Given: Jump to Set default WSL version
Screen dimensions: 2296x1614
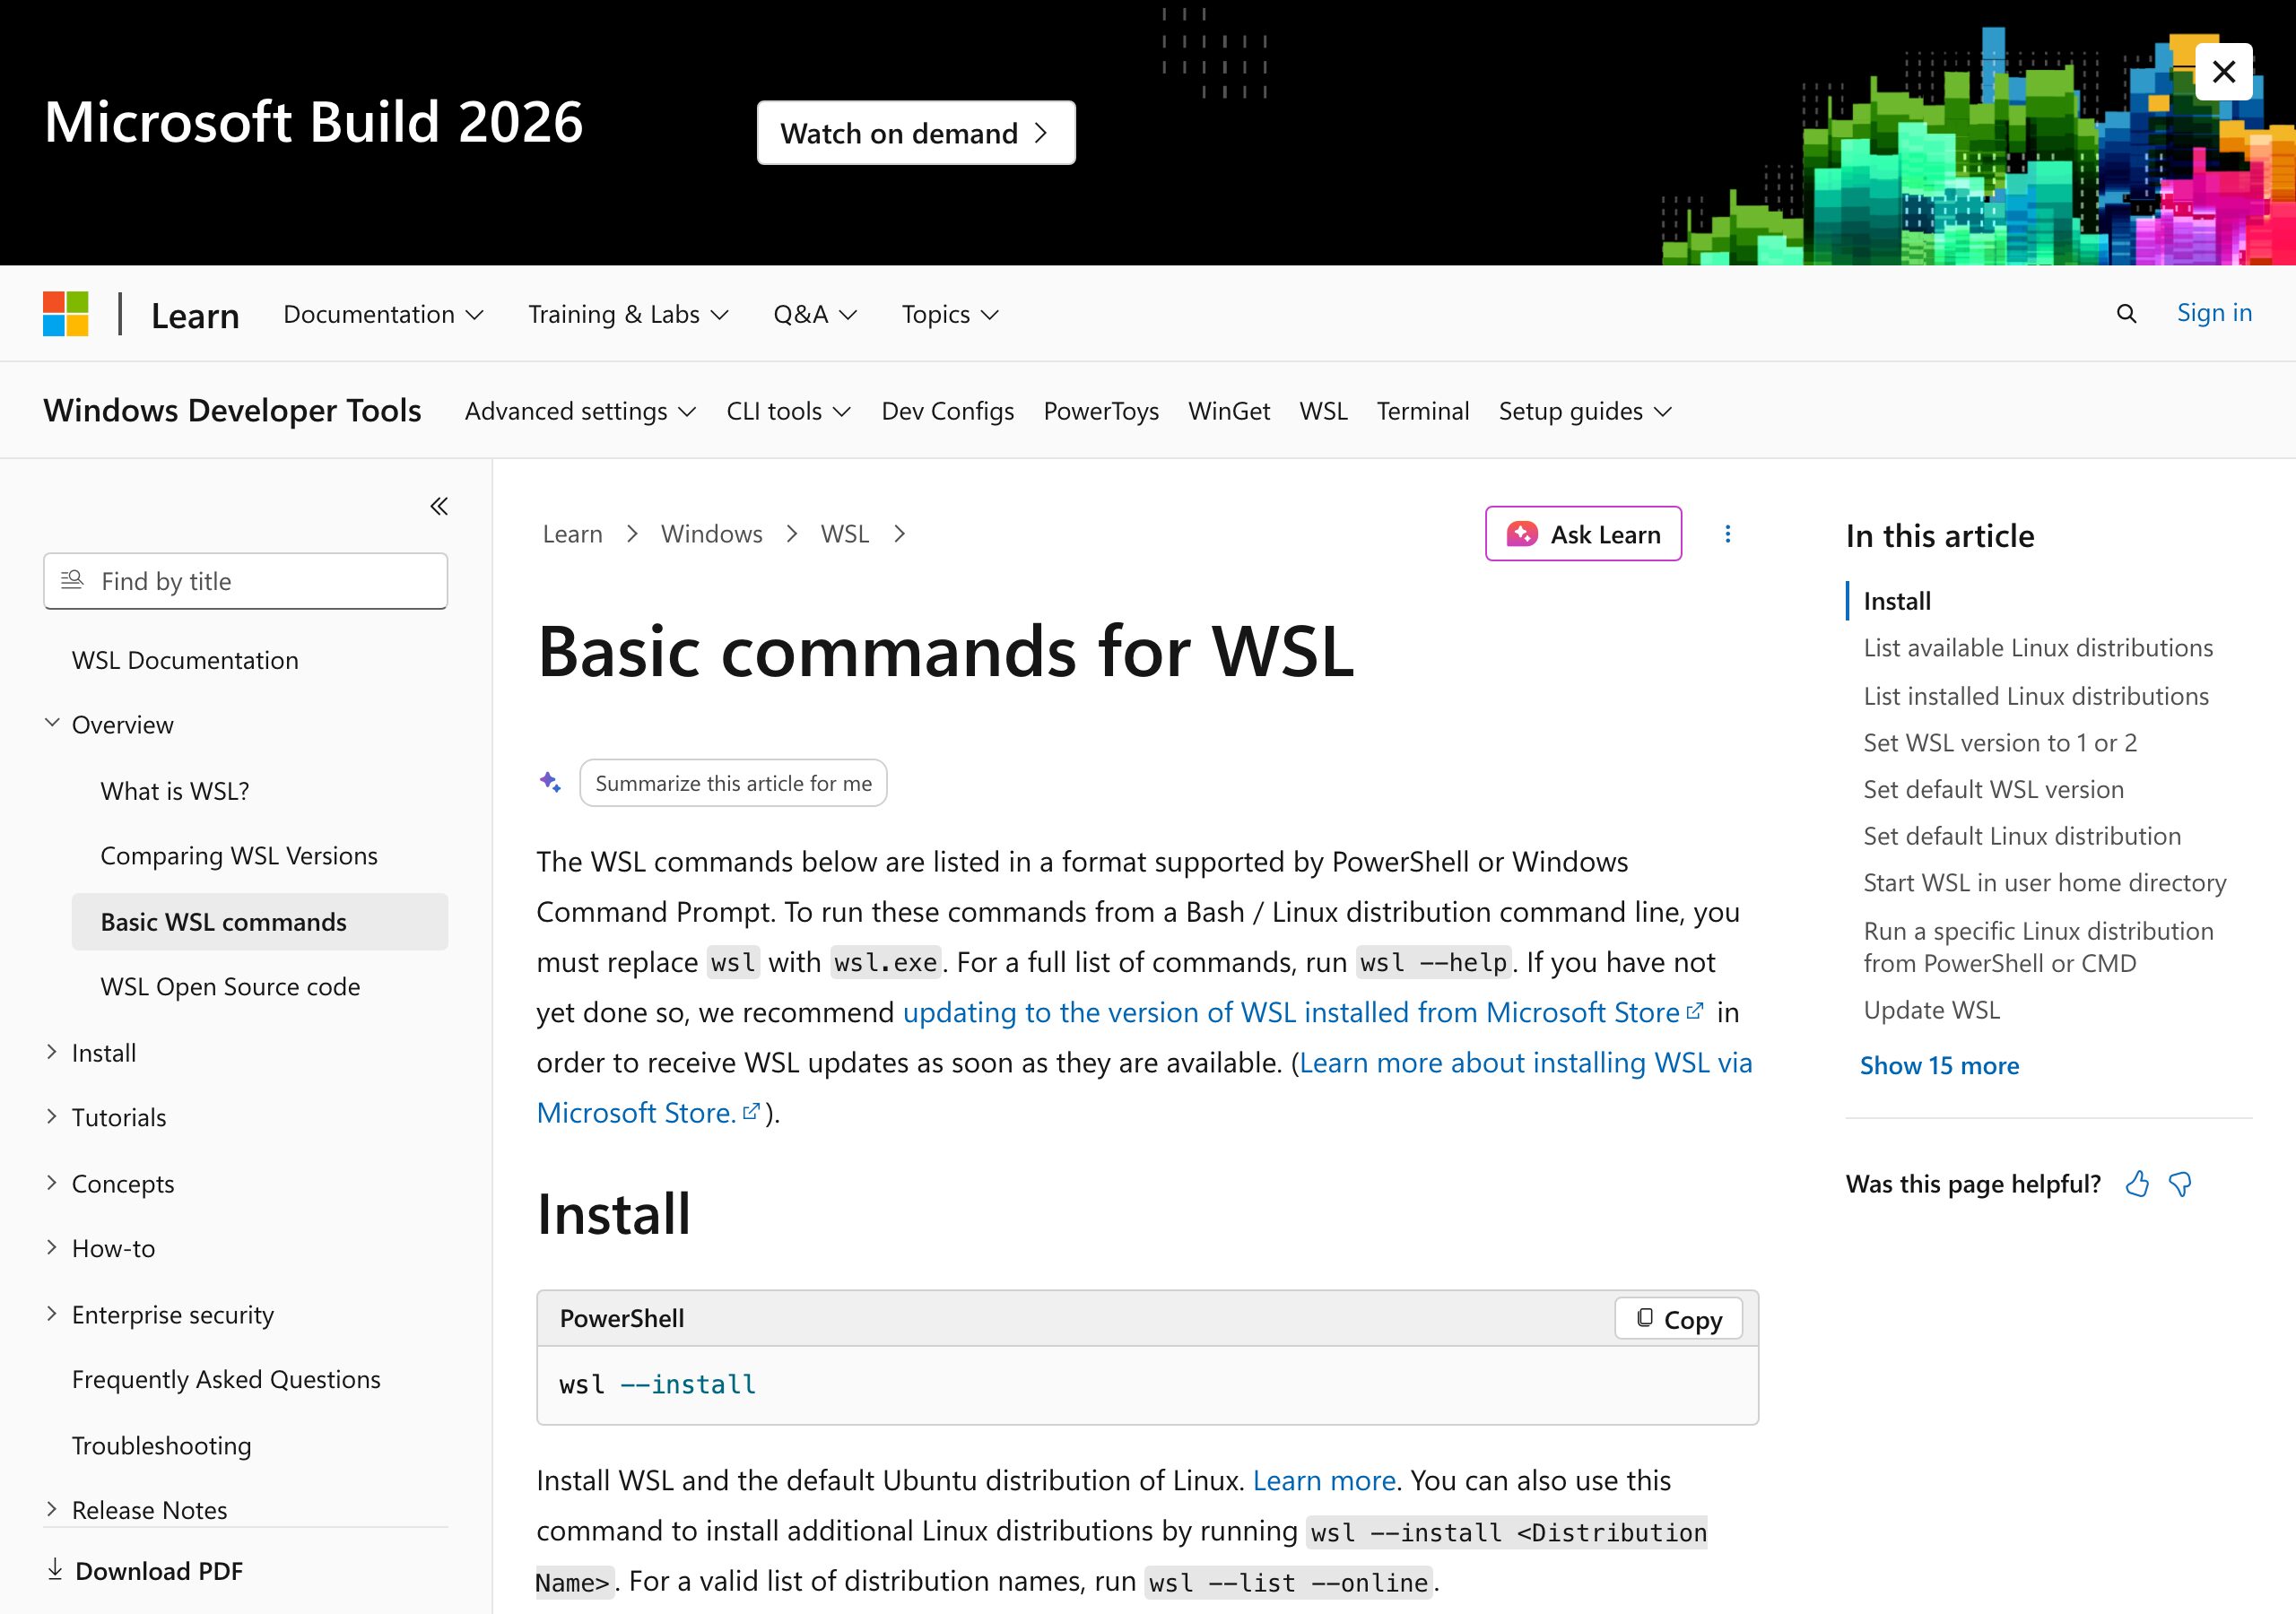Looking at the screenshot, I should (x=1993, y=790).
